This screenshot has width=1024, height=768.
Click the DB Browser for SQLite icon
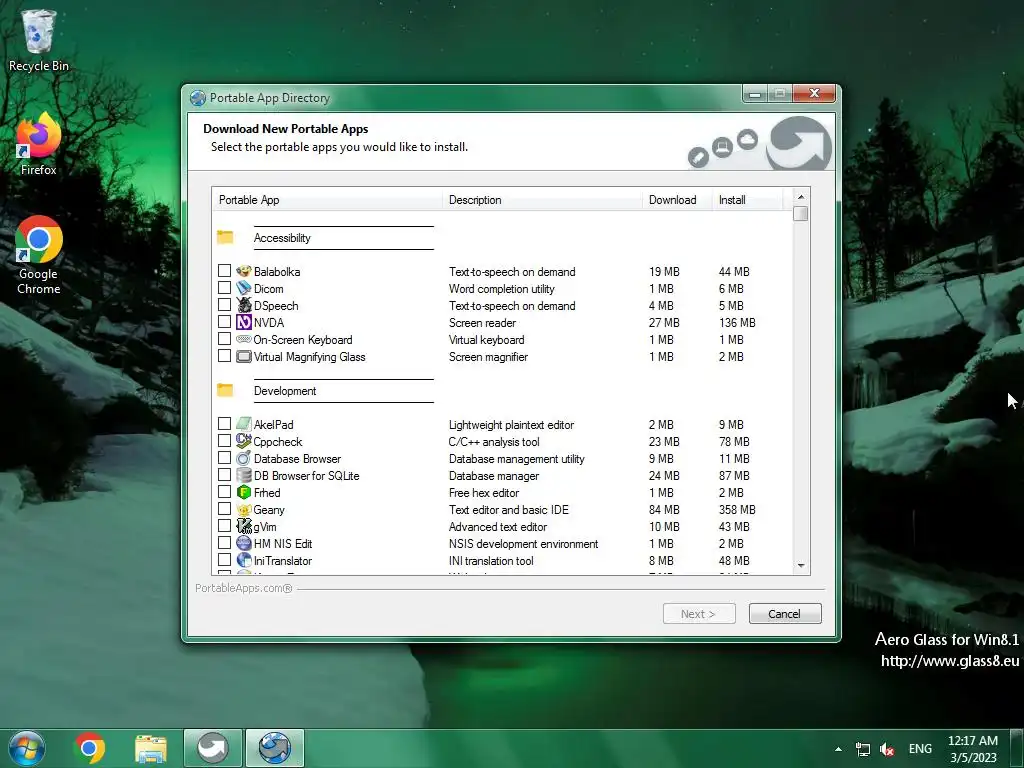[x=244, y=475]
